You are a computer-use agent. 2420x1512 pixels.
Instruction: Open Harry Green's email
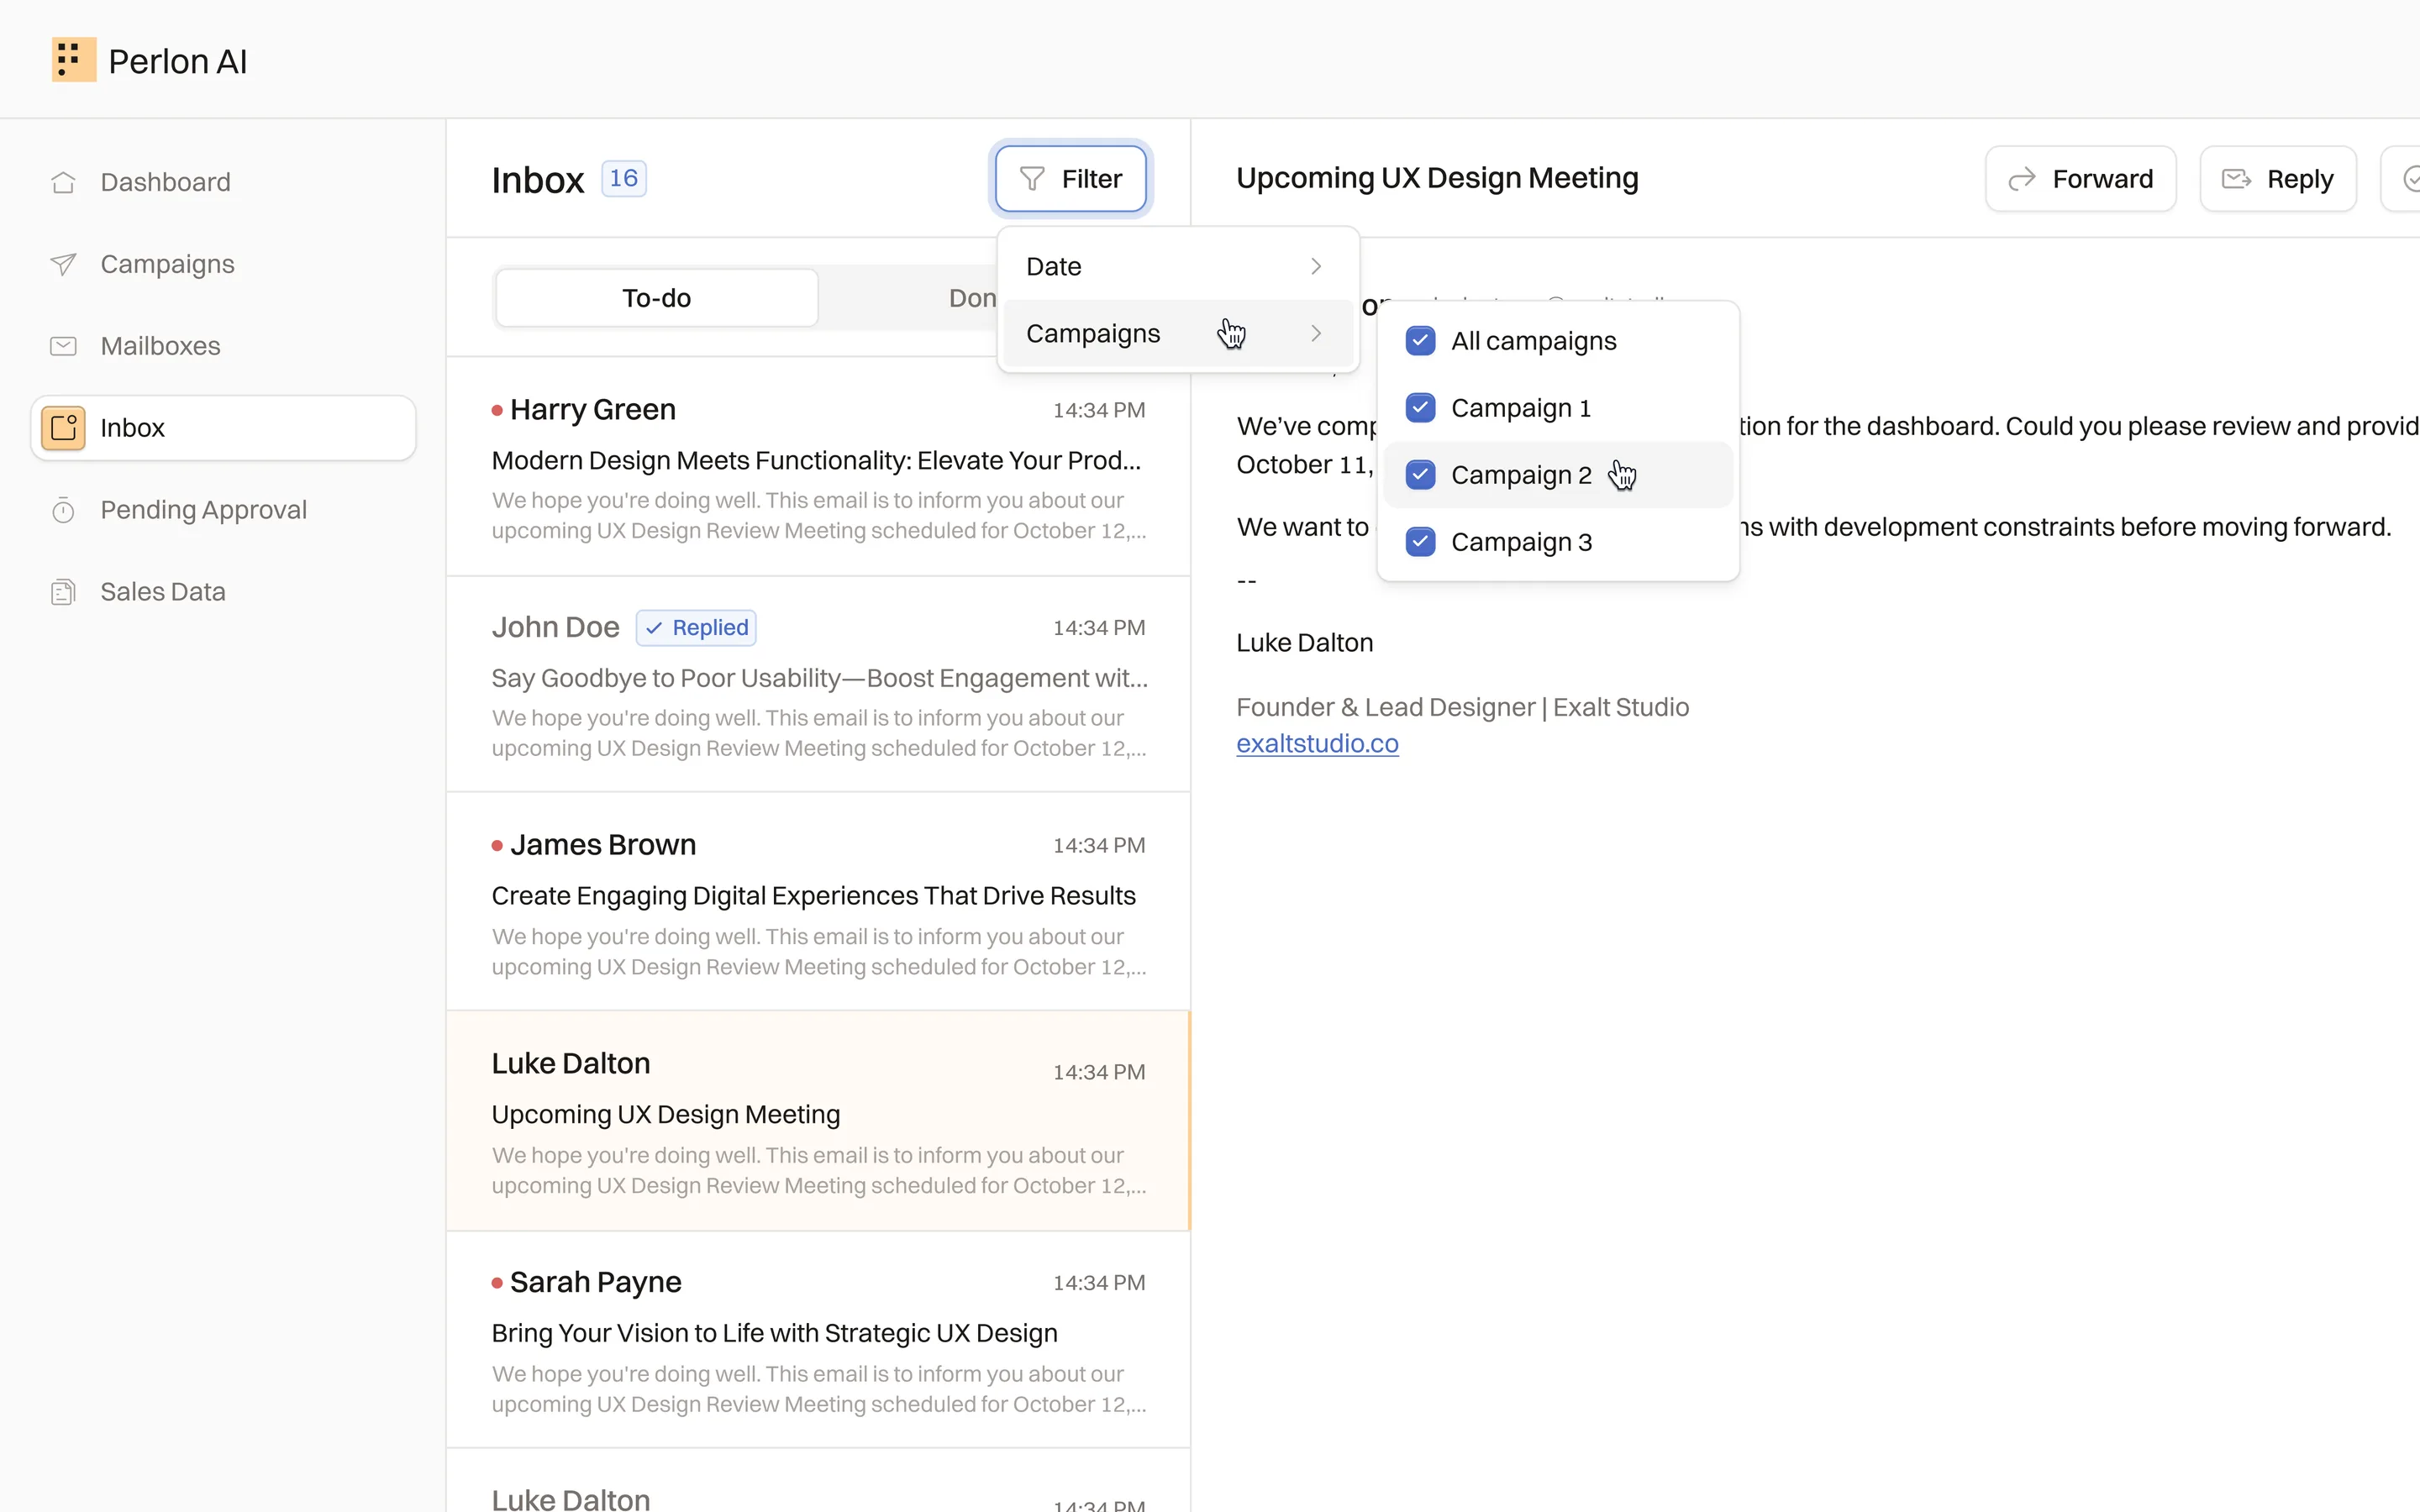(818, 467)
